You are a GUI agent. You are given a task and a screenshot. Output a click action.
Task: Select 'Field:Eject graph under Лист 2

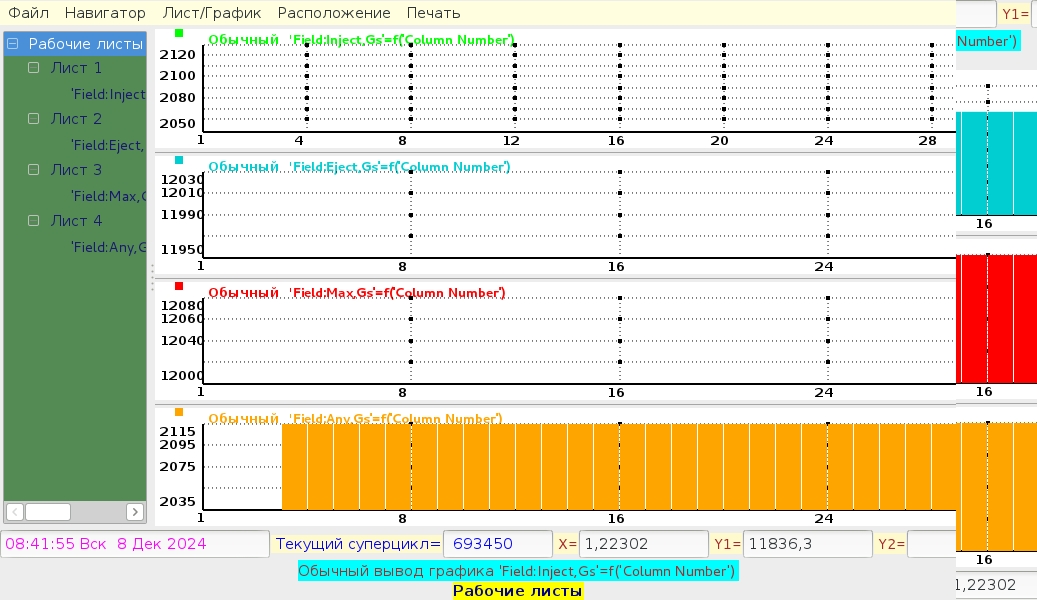pos(108,145)
